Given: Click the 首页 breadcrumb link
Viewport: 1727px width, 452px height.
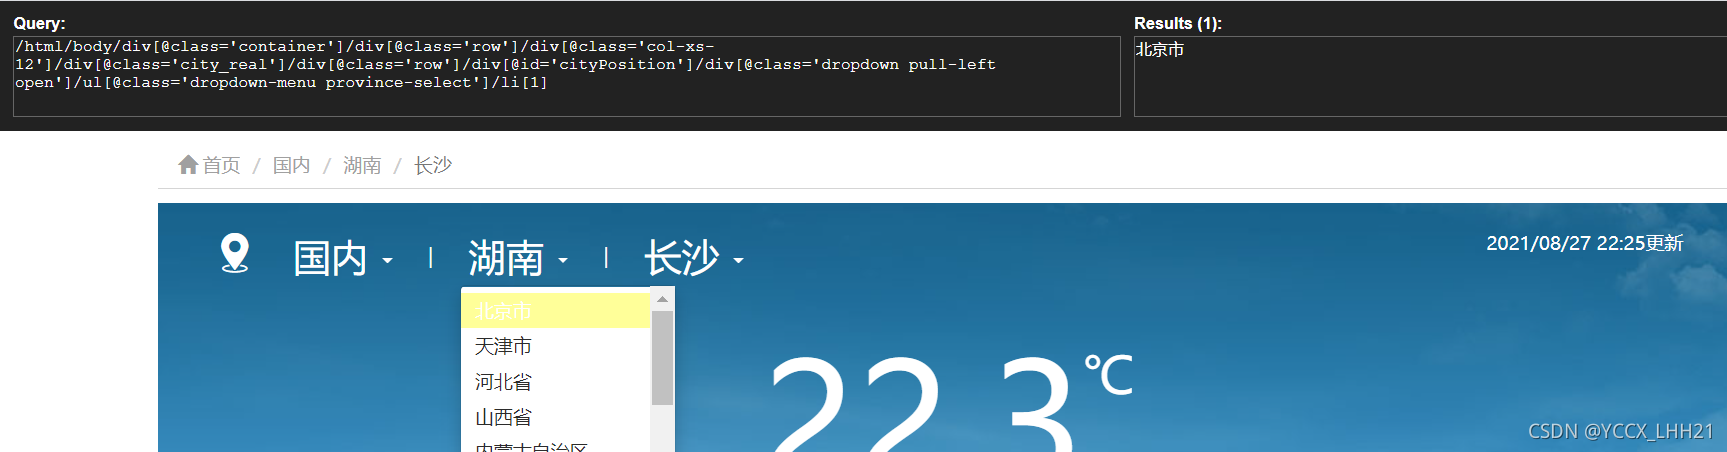Looking at the screenshot, I should click(x=221, y=165).
